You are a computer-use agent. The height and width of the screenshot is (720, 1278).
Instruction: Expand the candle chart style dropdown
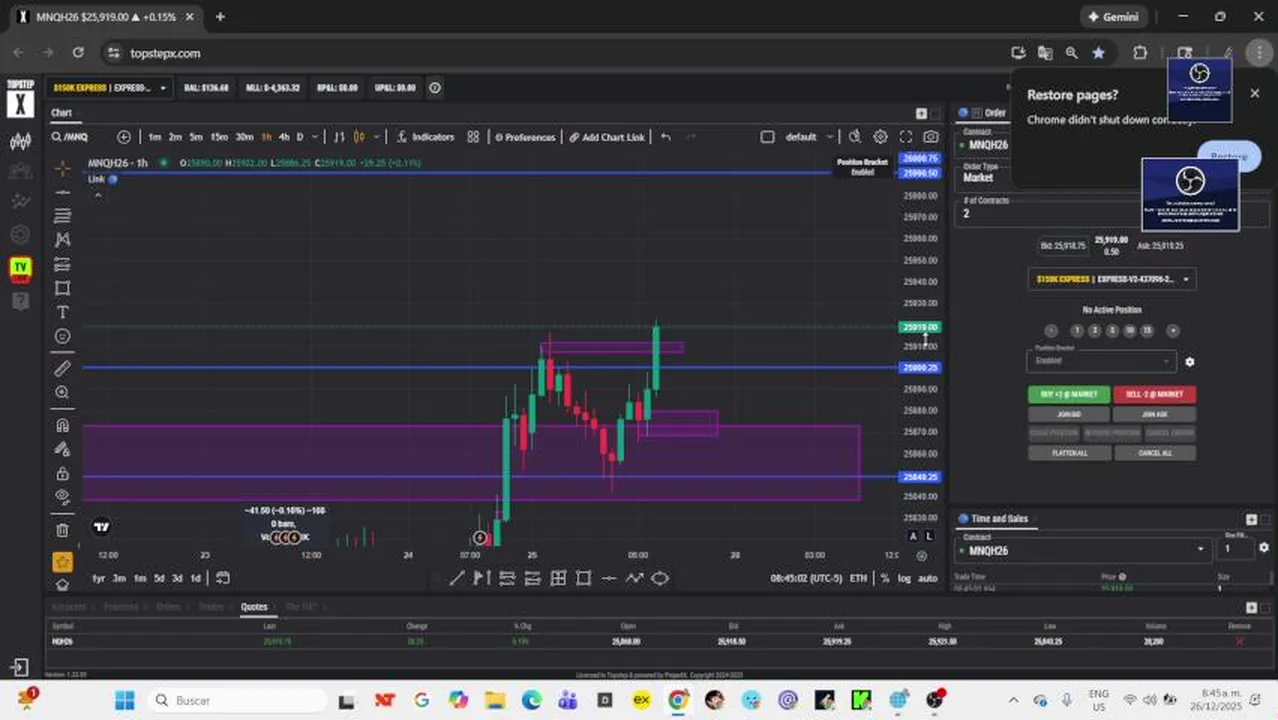(374, 137)
